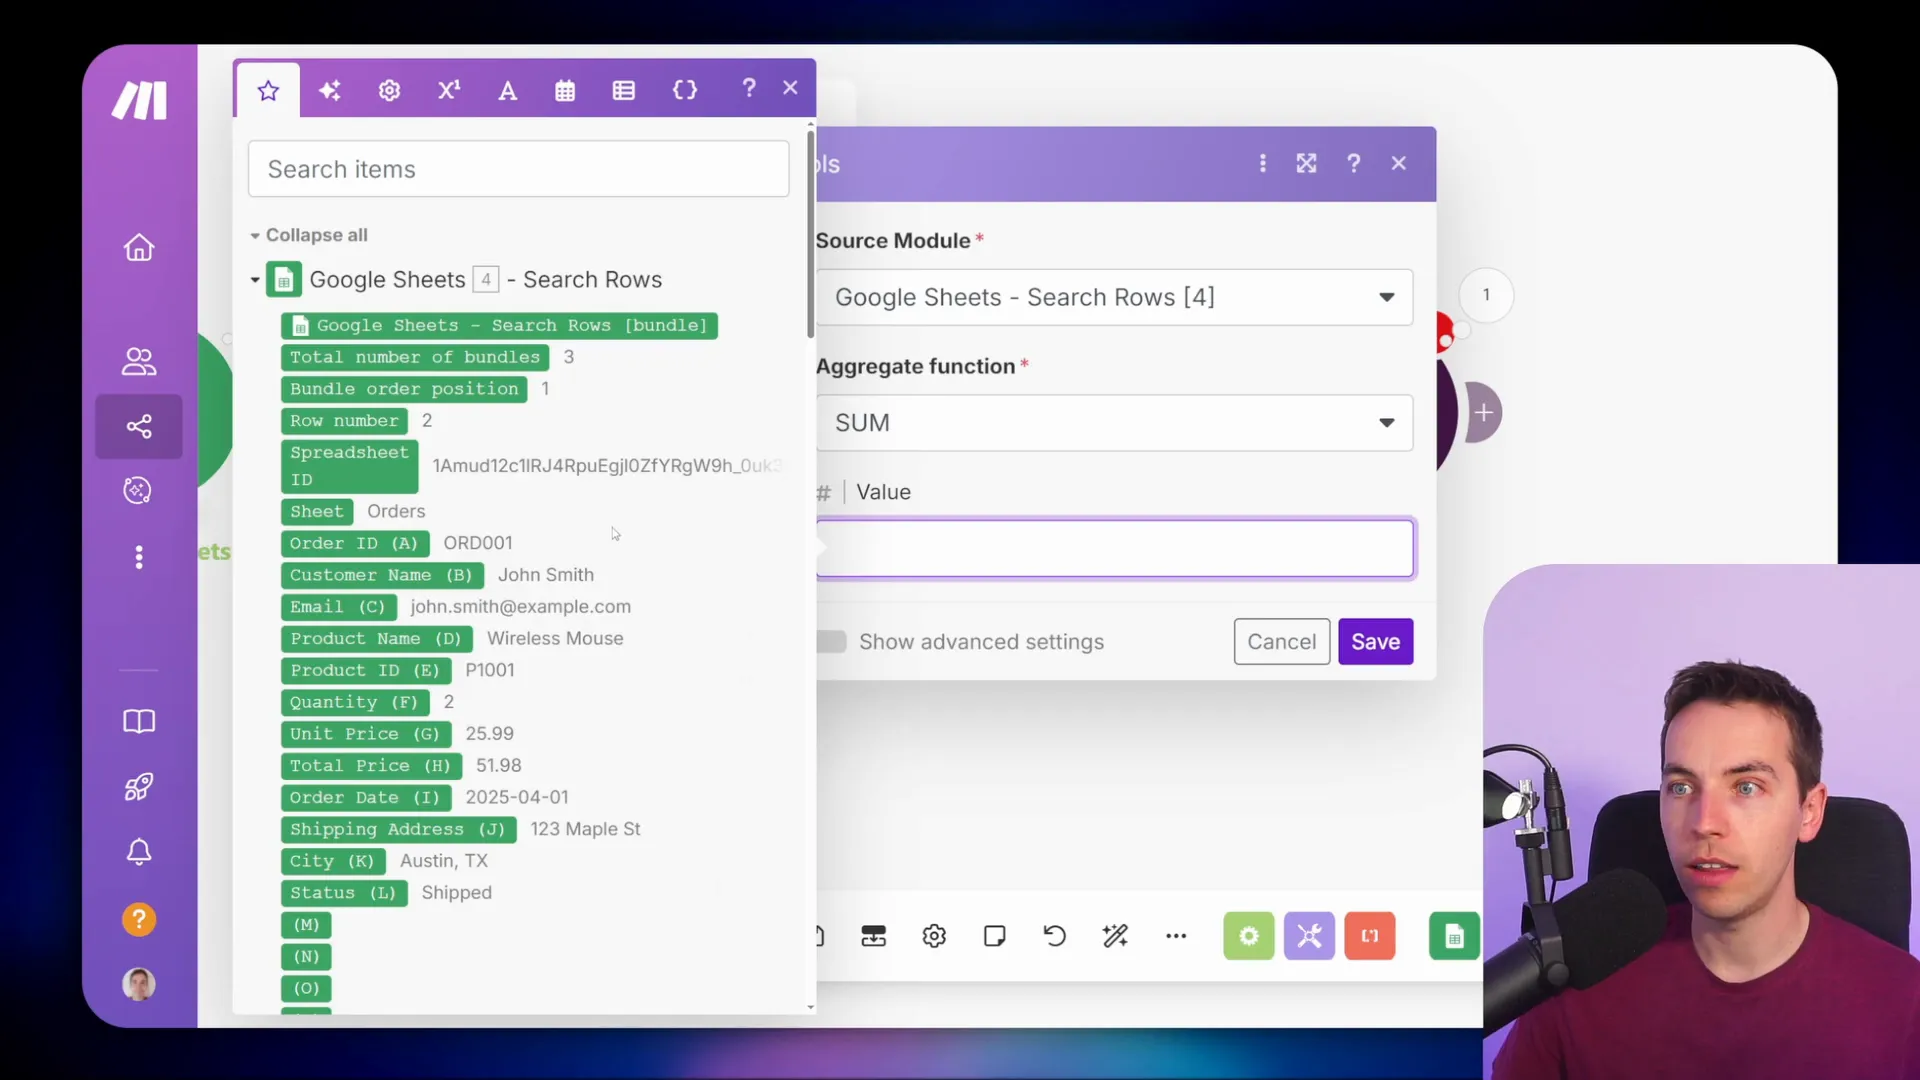Cancel the module dialog
1920x1080 pixels.
[1281, 642]
